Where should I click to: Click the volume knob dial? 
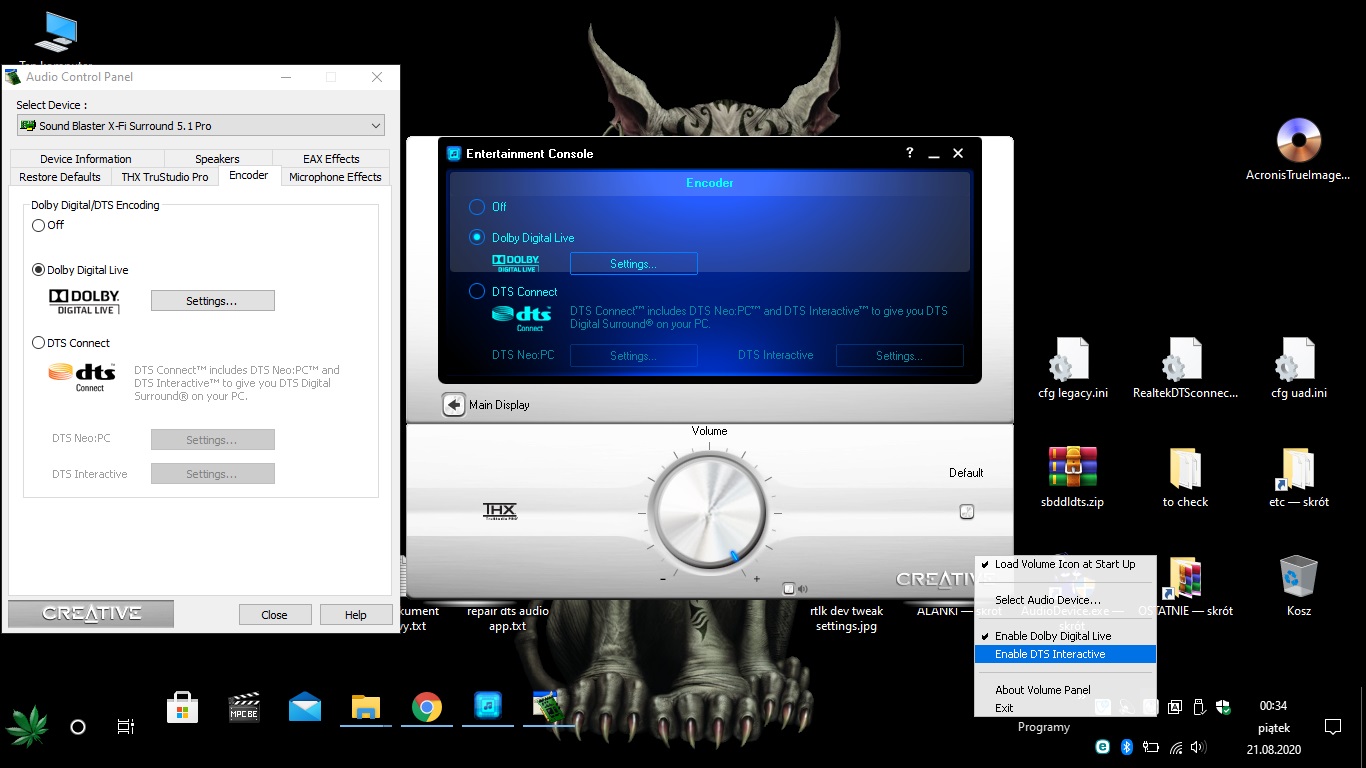tap(709, 514)
